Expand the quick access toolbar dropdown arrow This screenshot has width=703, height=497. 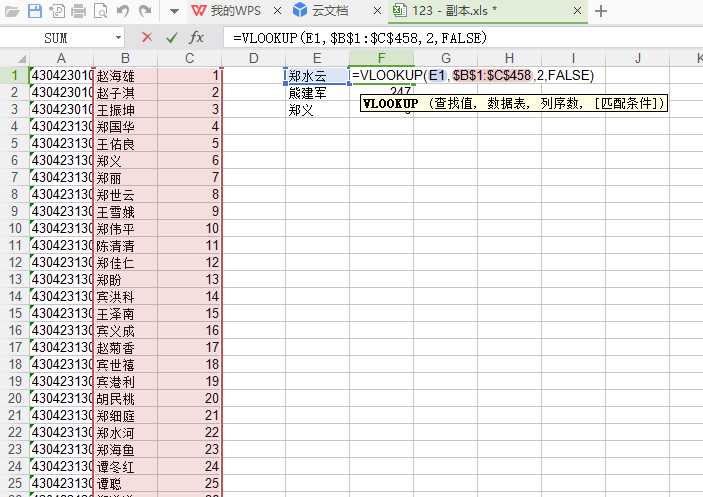(x=174, y=11)
